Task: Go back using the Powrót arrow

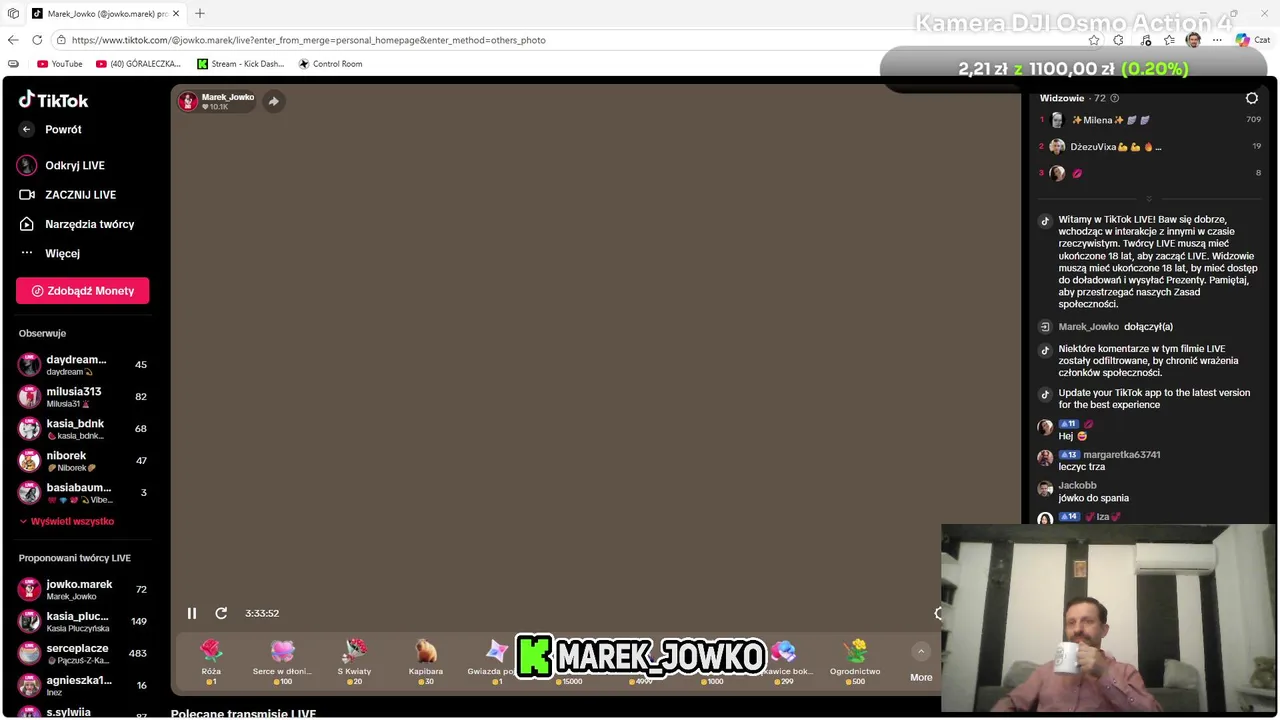Action: pyautogui.click(x=27, y=129)
